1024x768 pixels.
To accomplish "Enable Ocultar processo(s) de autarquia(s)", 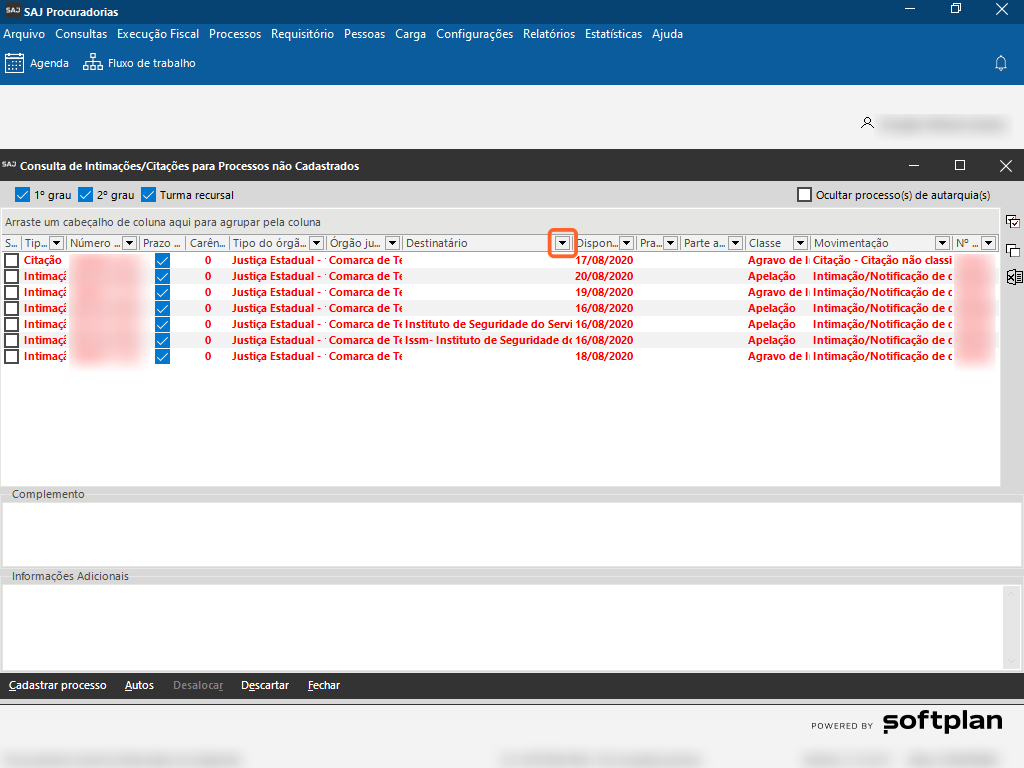I will [x=804, y=195].
